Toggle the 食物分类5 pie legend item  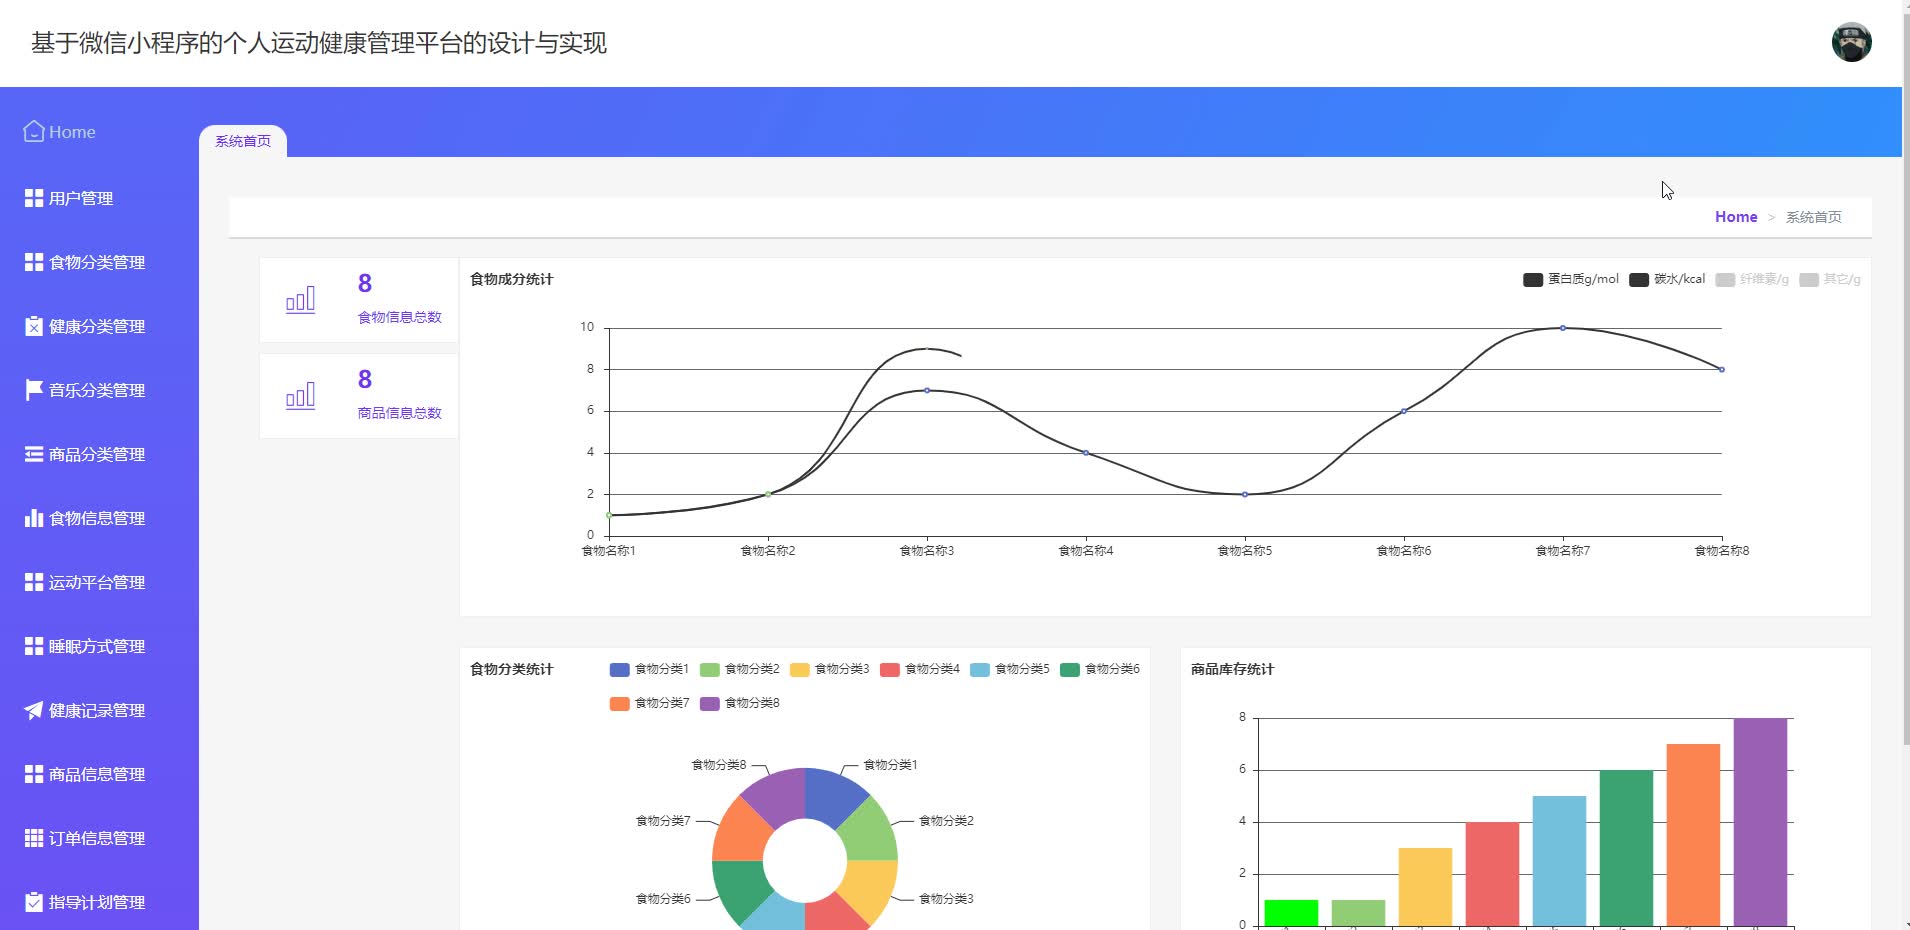pyautogui.click(x=1012, y=669)
